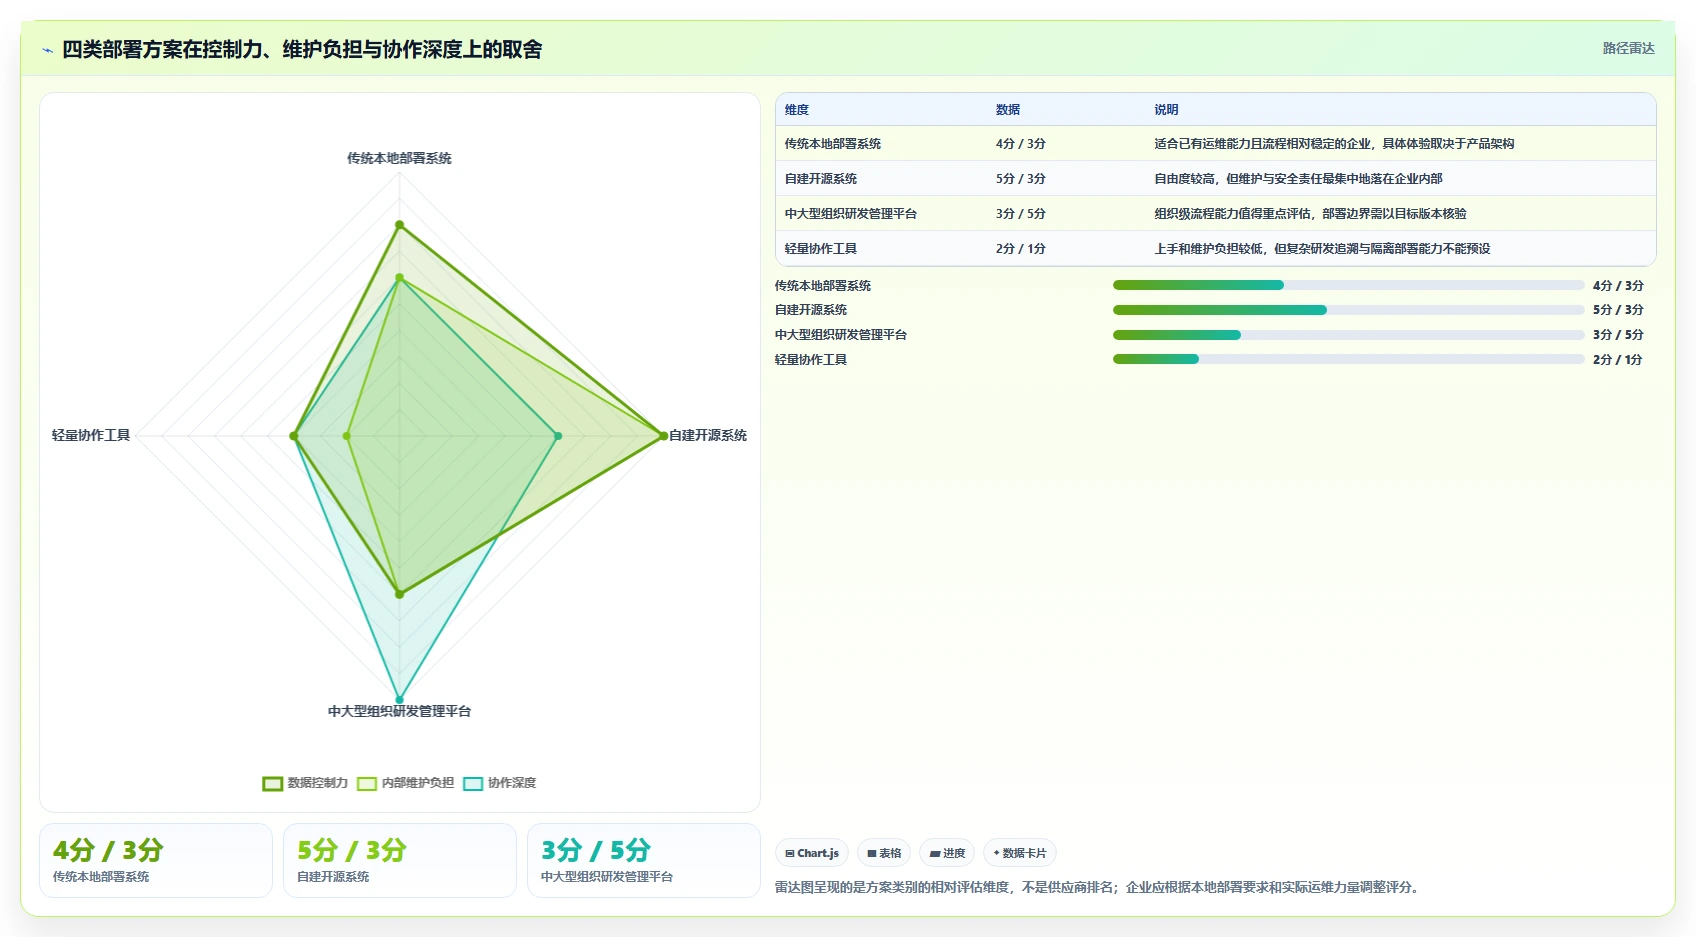Click the 进度 chip
Screen dimensions: 1696x937
tap(947, 853)
